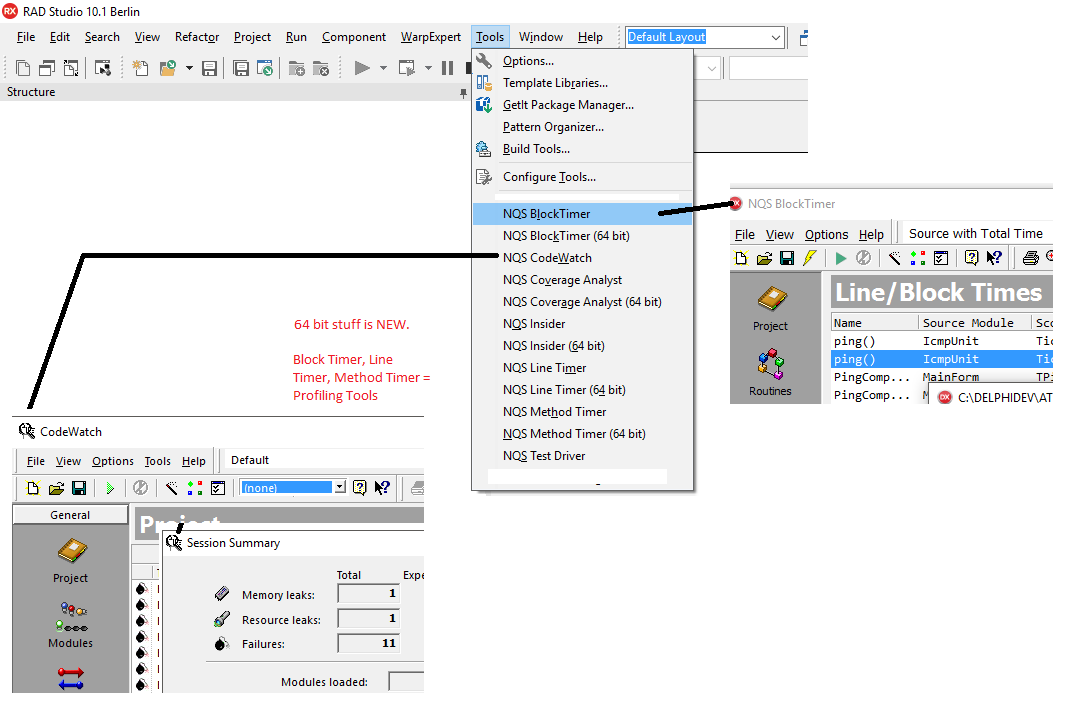Click the Run play icon in RAD Studio toolbar
Viewport: 1080px width, 704px height.
coord(362,68)
